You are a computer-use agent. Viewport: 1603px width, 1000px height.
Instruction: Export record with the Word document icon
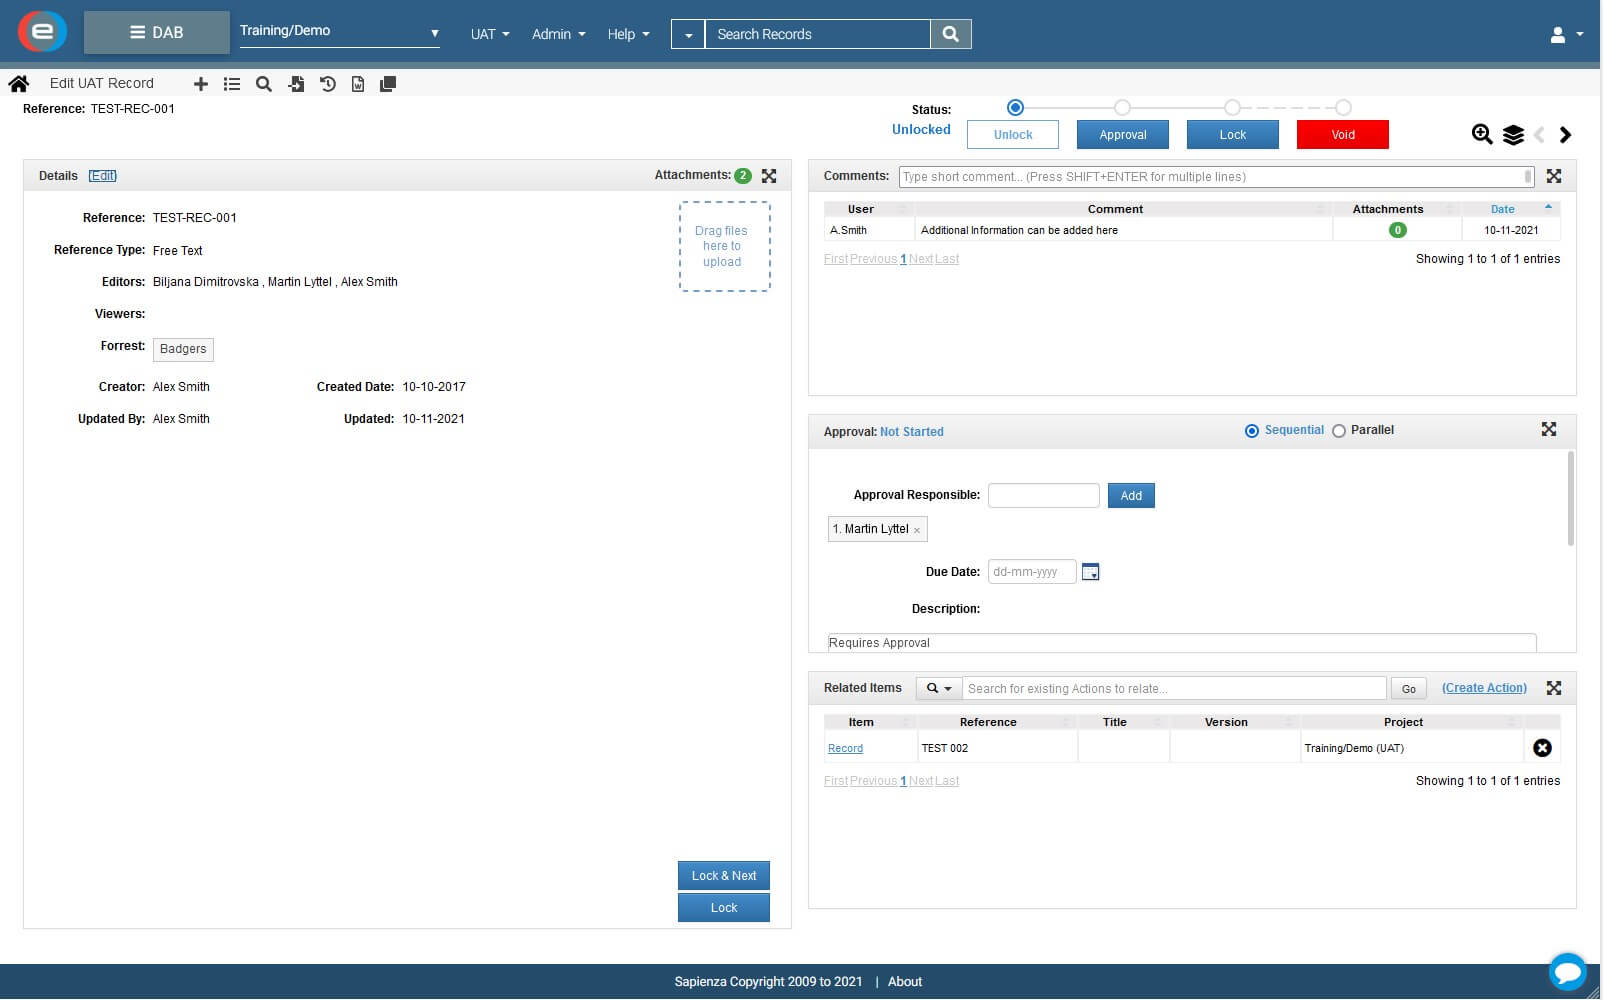click(x=358, y=84)
